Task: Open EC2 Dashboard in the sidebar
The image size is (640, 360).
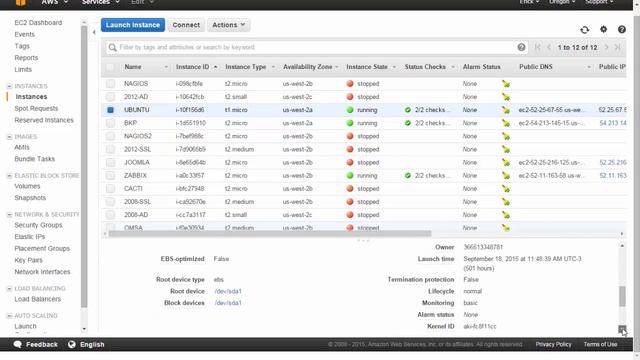Action: [38, 23]
